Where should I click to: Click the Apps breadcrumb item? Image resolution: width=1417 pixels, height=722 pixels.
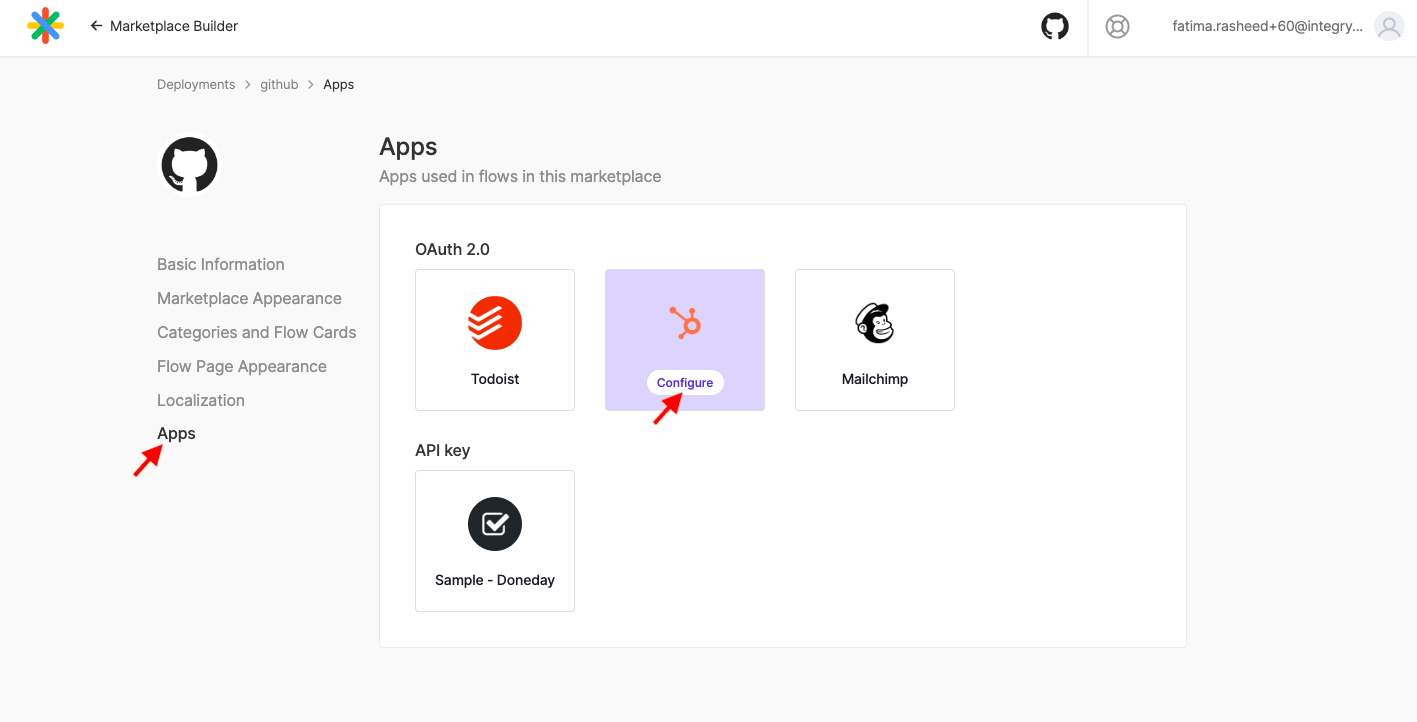[x=338, y=85]
